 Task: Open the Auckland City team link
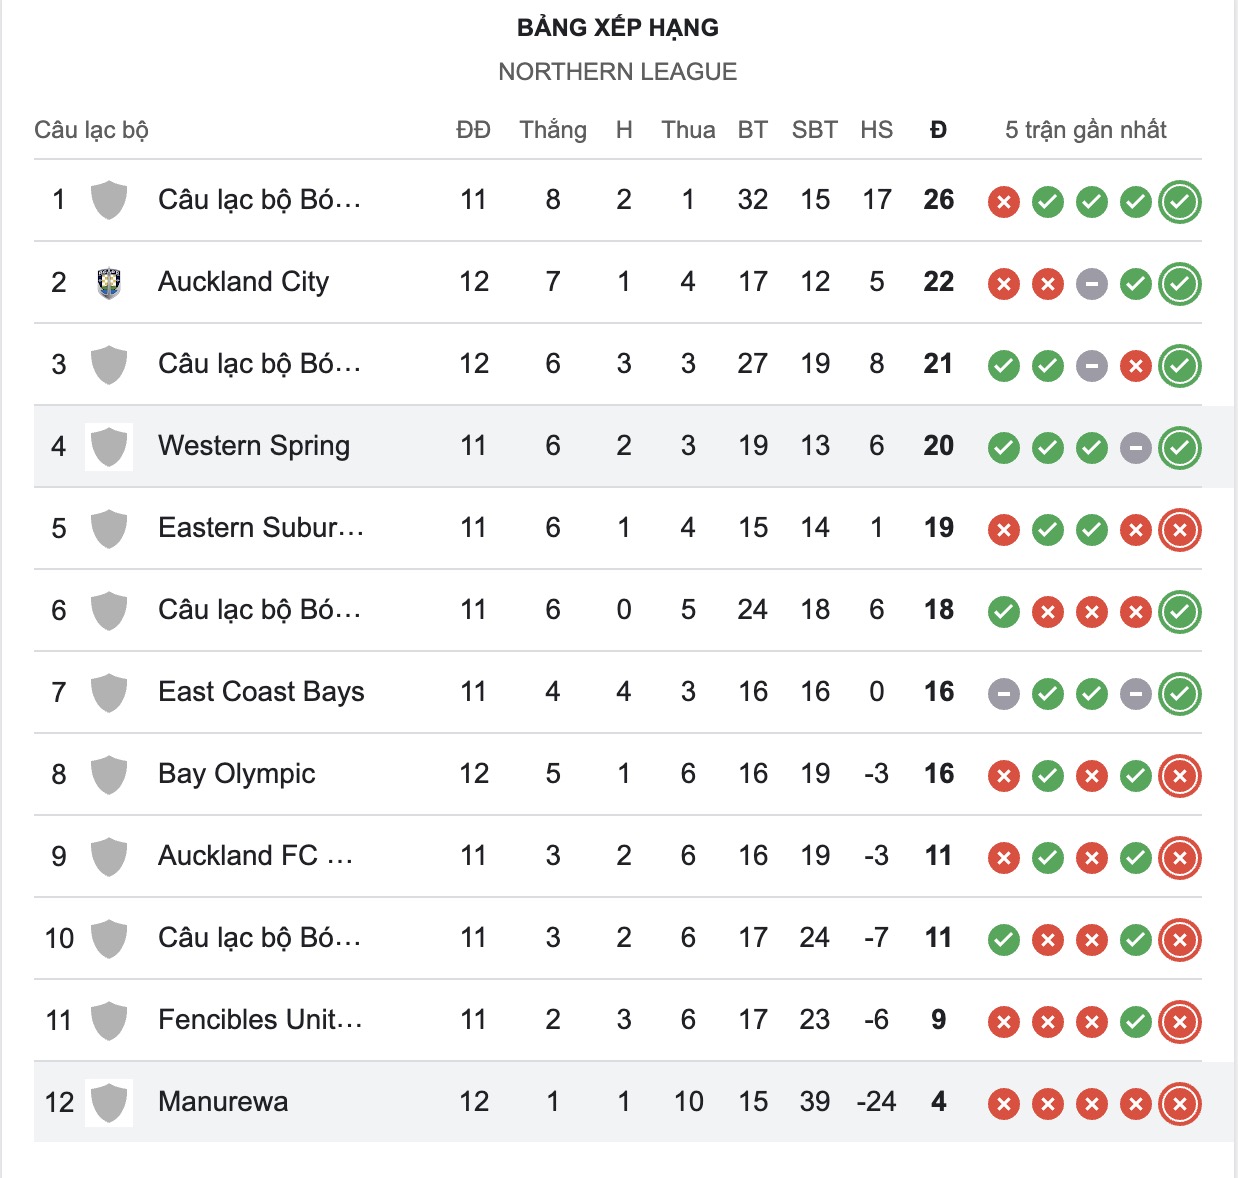(x=243, y=282)
